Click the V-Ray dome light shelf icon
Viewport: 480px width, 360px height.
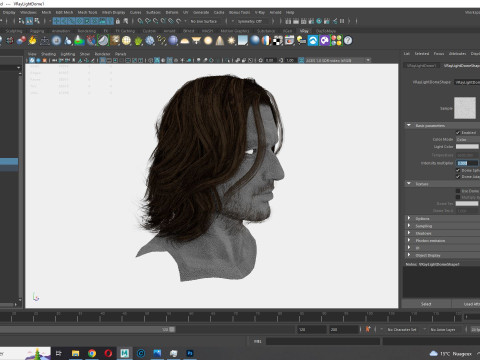click(184, 41)
